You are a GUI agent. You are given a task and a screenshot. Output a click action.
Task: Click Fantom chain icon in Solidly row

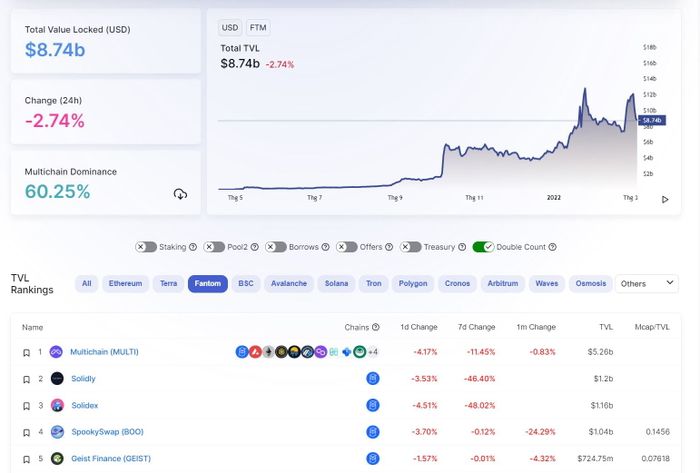pos(373,378)
